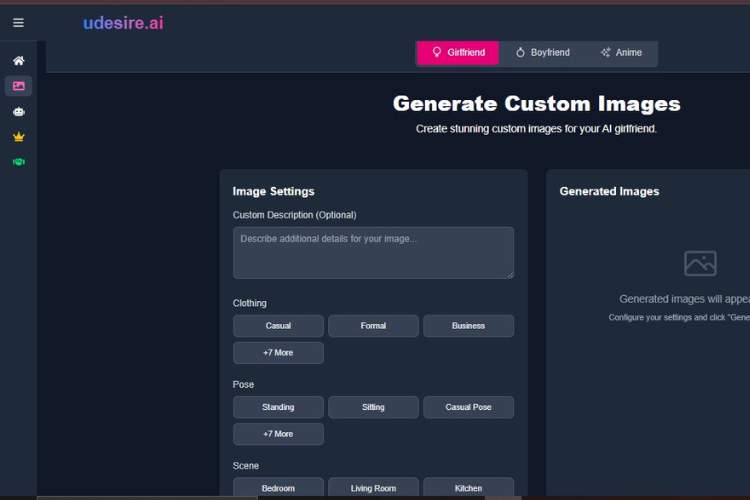Click the Custom Description text area
The image size is (750, 500).
click(373, 252)
